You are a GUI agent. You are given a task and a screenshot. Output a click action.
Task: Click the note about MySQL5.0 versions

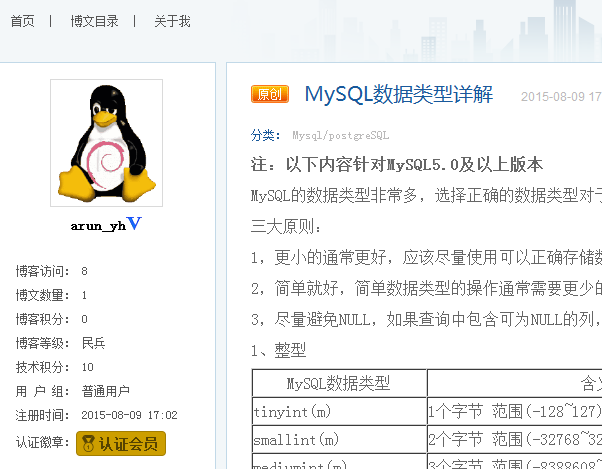tap(397, 165)
